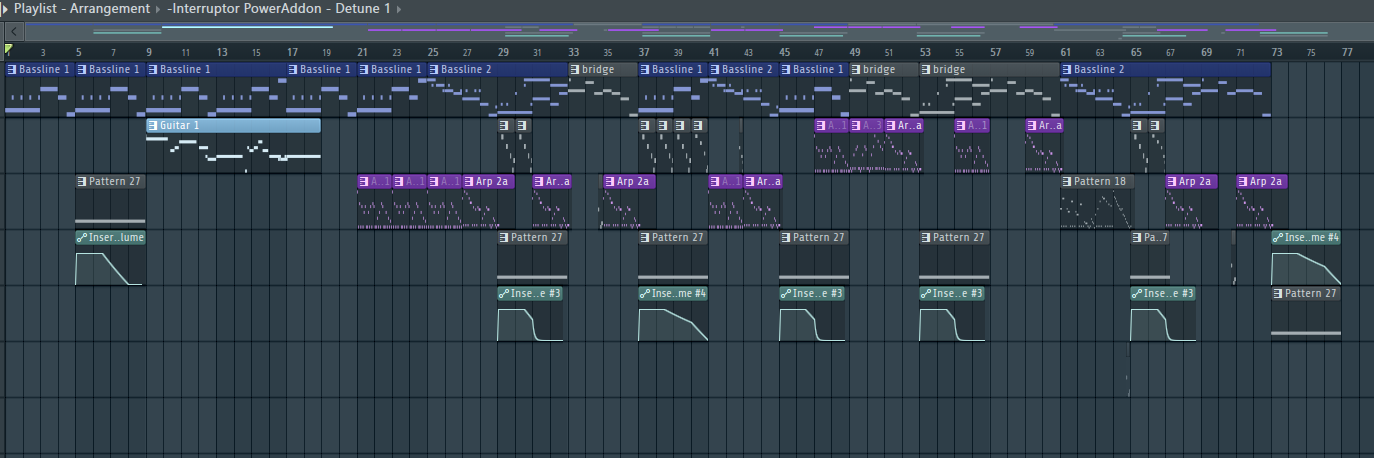Open clip icon of Bassline 2 at bar 25
This screenshot has width=1374, height=458.
tap(434, 70)
